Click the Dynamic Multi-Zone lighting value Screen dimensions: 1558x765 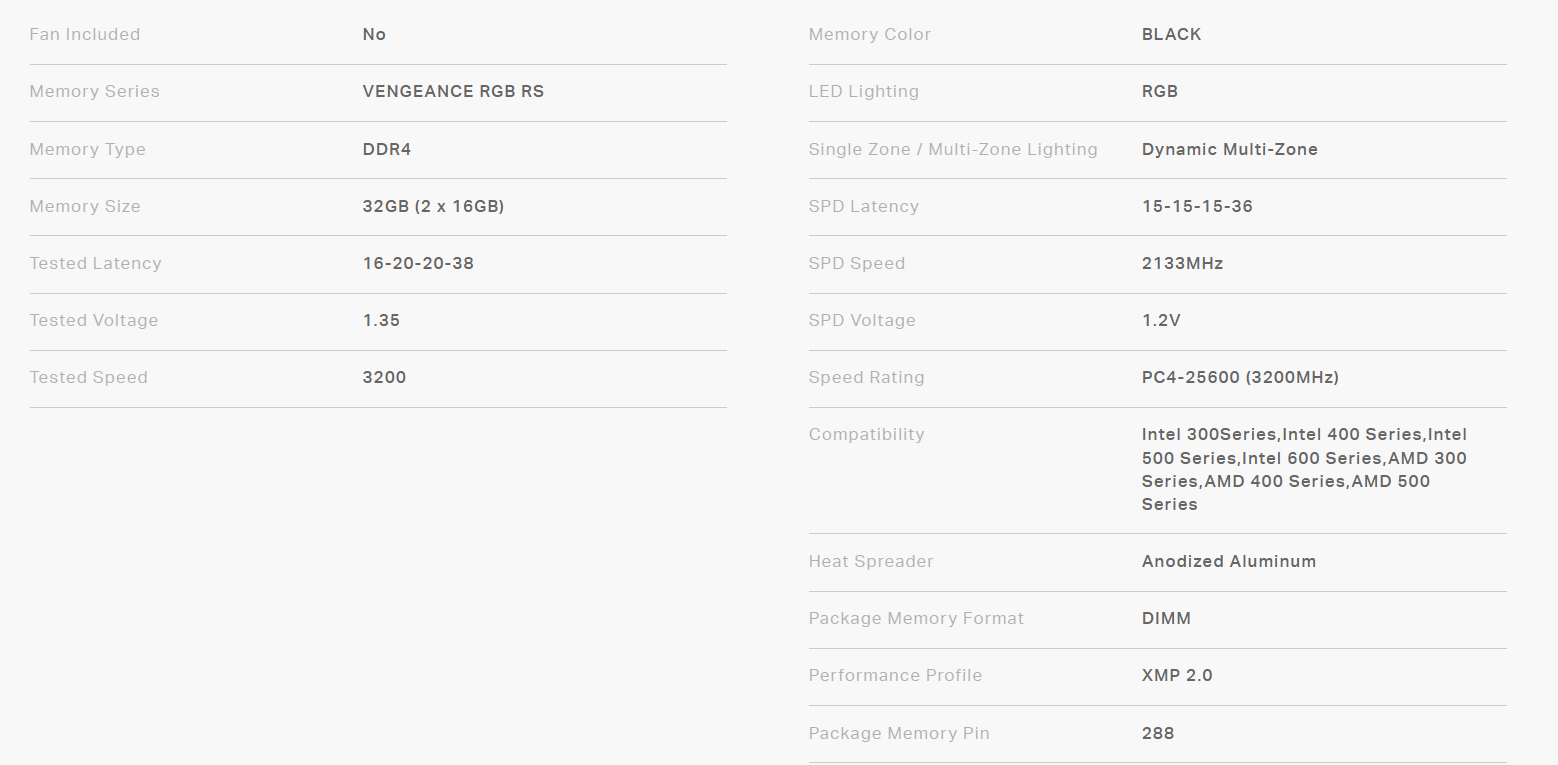click(1229, 149)
